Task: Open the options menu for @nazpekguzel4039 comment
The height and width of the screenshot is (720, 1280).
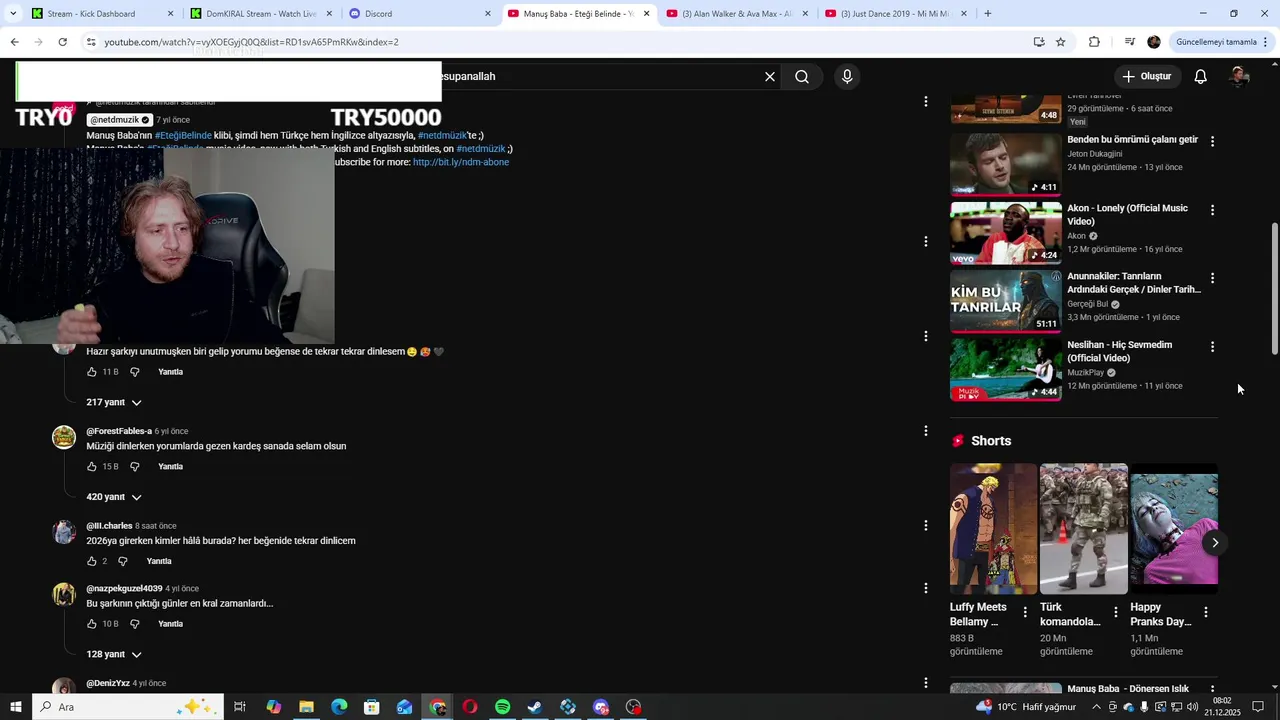Action: (x=925, y=588)
